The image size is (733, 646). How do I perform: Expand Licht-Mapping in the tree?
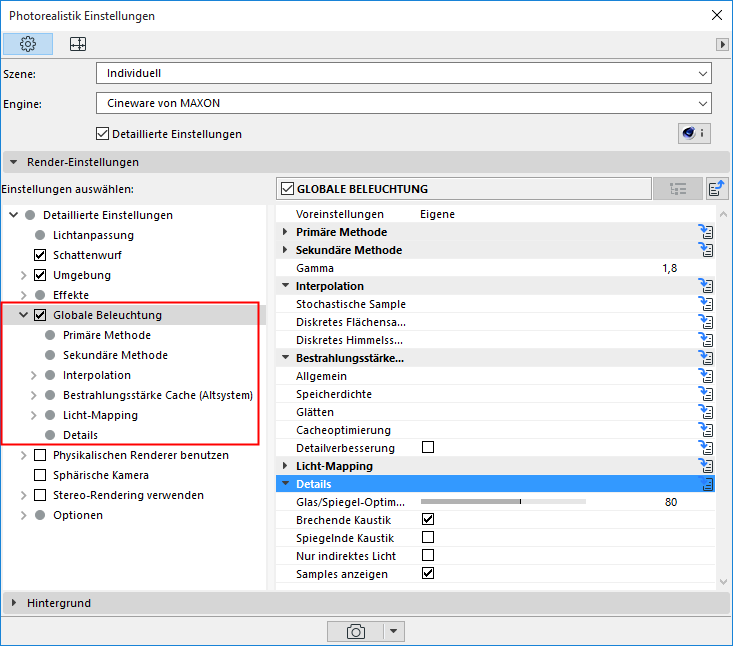pyautogui.click(x=33, y=415)
